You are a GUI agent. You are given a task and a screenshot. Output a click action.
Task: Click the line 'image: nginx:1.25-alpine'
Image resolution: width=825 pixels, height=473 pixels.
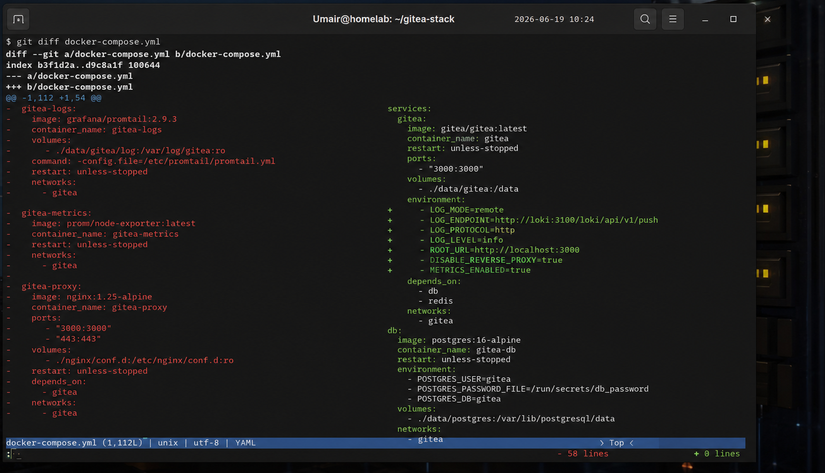pyautogui.click(x=92, y=297)
